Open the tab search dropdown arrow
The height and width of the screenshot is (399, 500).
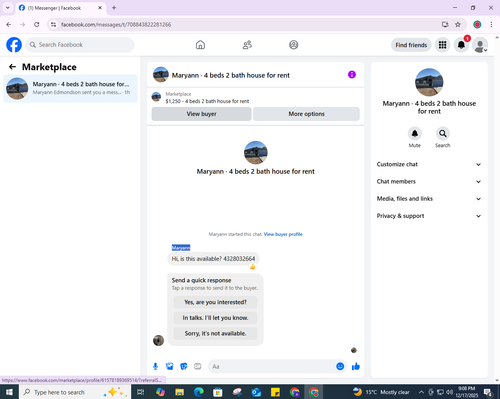pyautogui.click(x=8, y=8)
